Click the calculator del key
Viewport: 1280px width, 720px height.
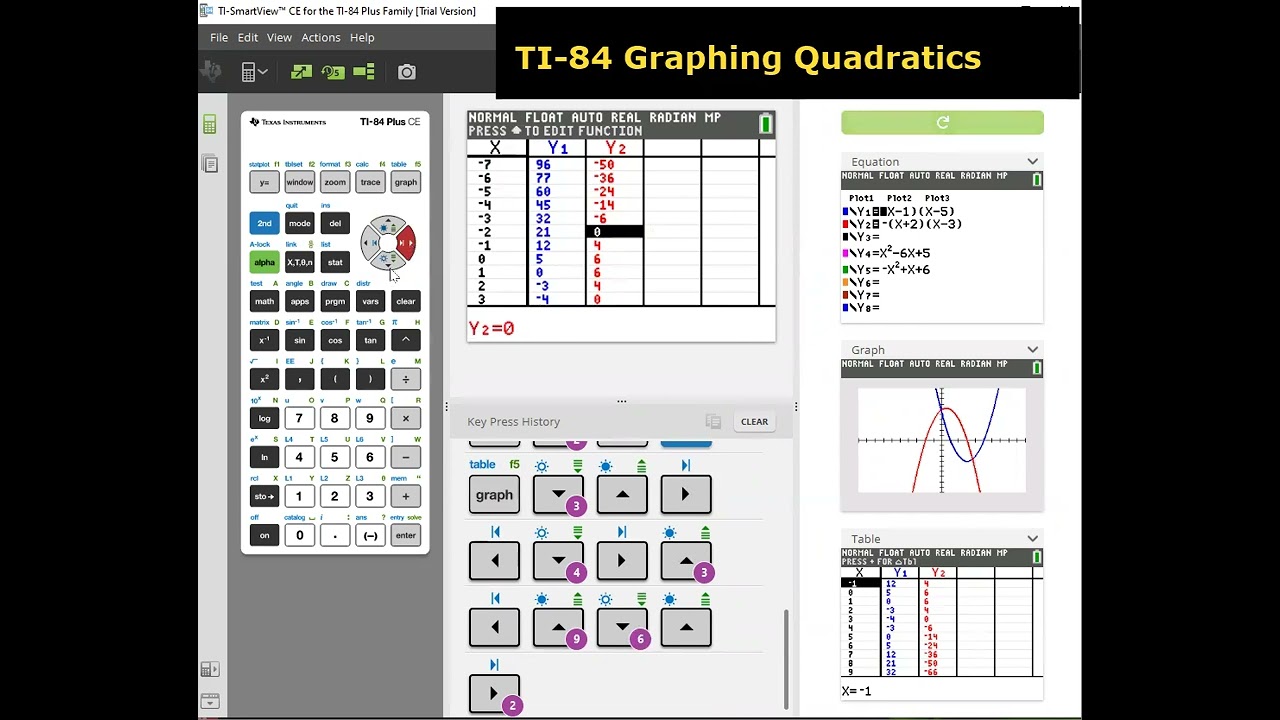click(x=335, y=223)
